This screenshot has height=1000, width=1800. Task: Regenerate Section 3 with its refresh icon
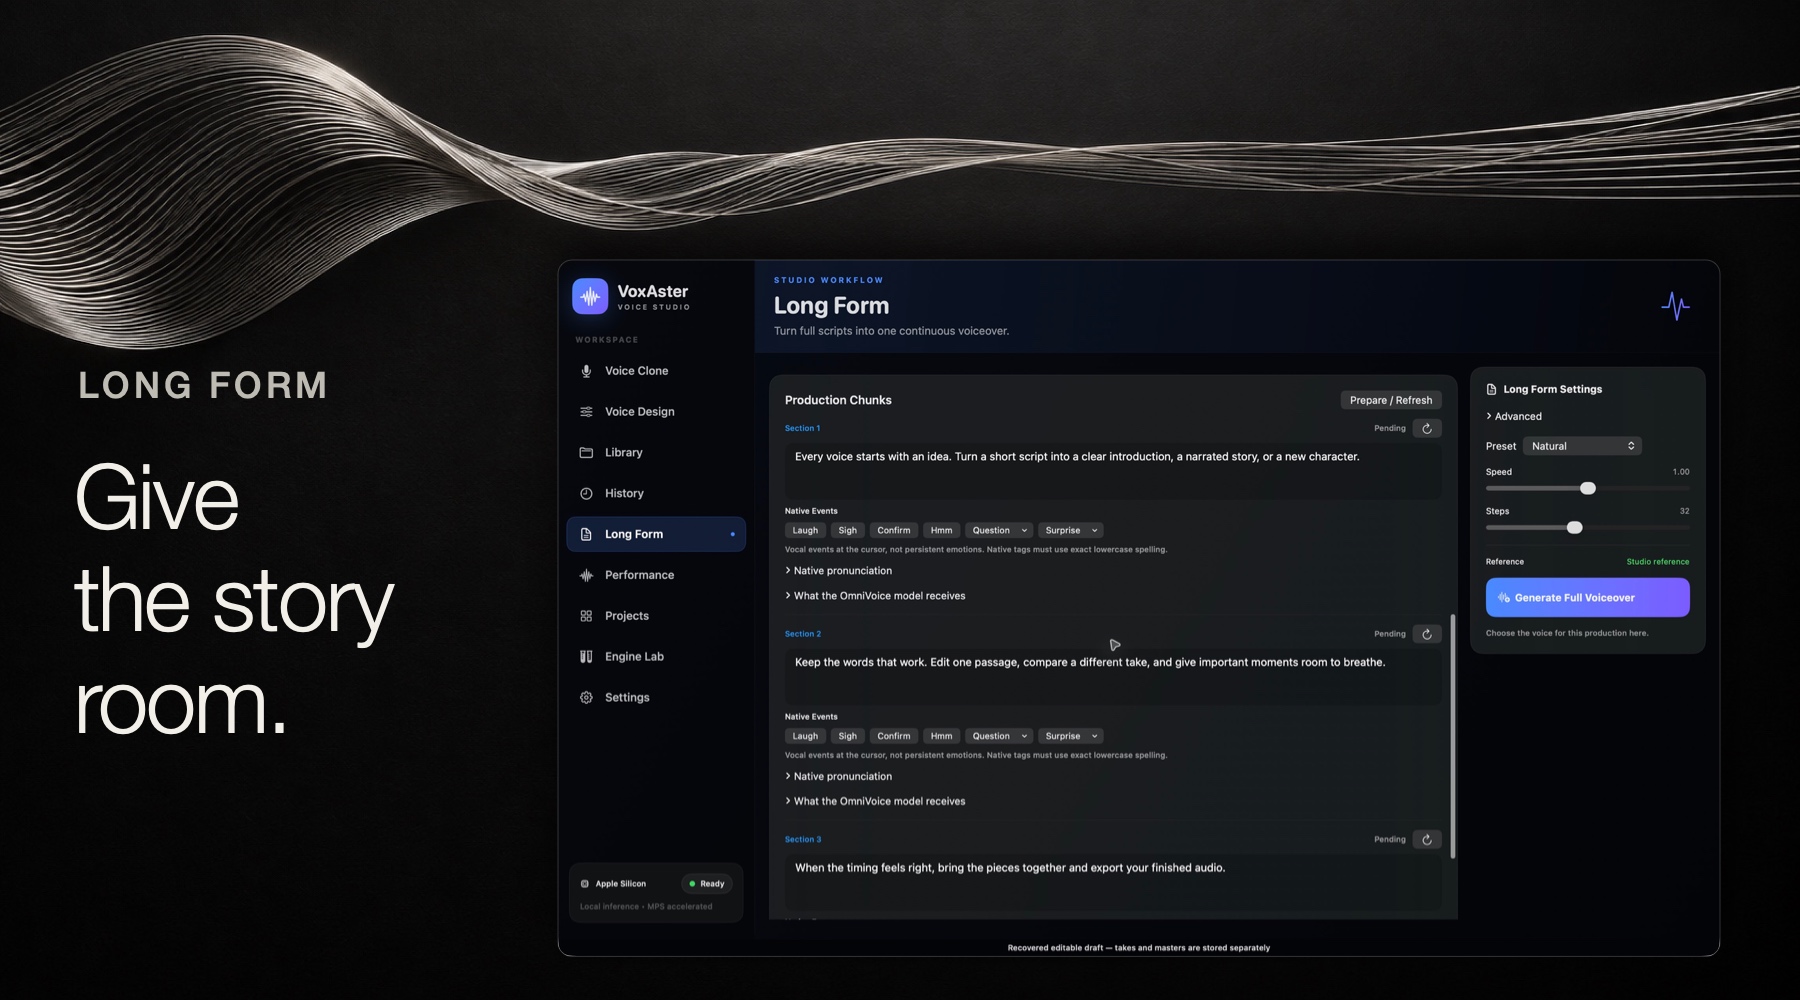pyautogui.click(x=1427, y=840)
